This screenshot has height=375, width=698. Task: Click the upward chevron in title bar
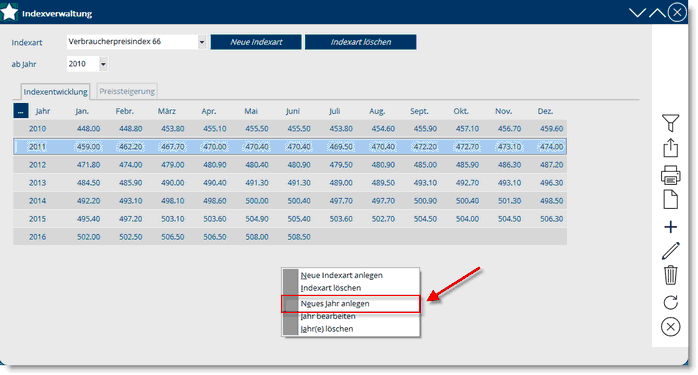[x=657, y=13]
